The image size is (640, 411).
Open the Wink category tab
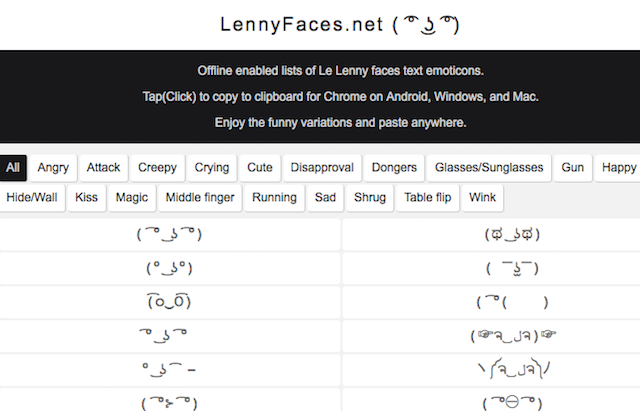482,198
